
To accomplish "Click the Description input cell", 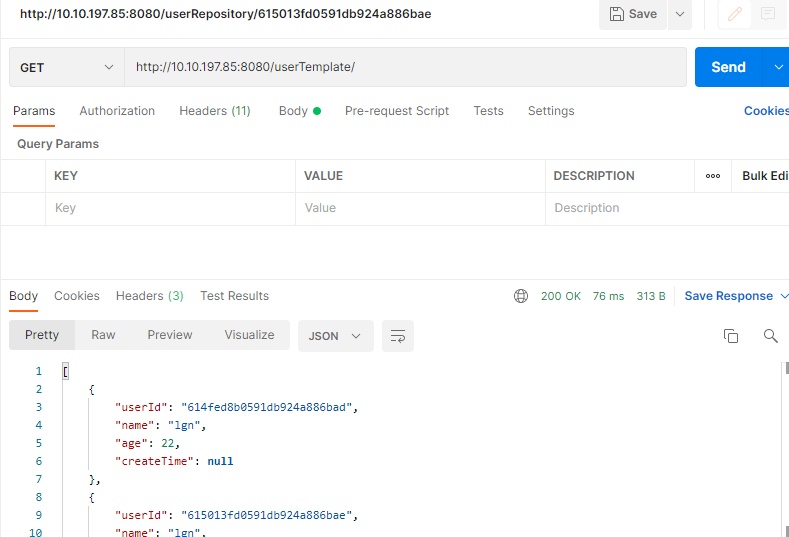I will point(667,208).
